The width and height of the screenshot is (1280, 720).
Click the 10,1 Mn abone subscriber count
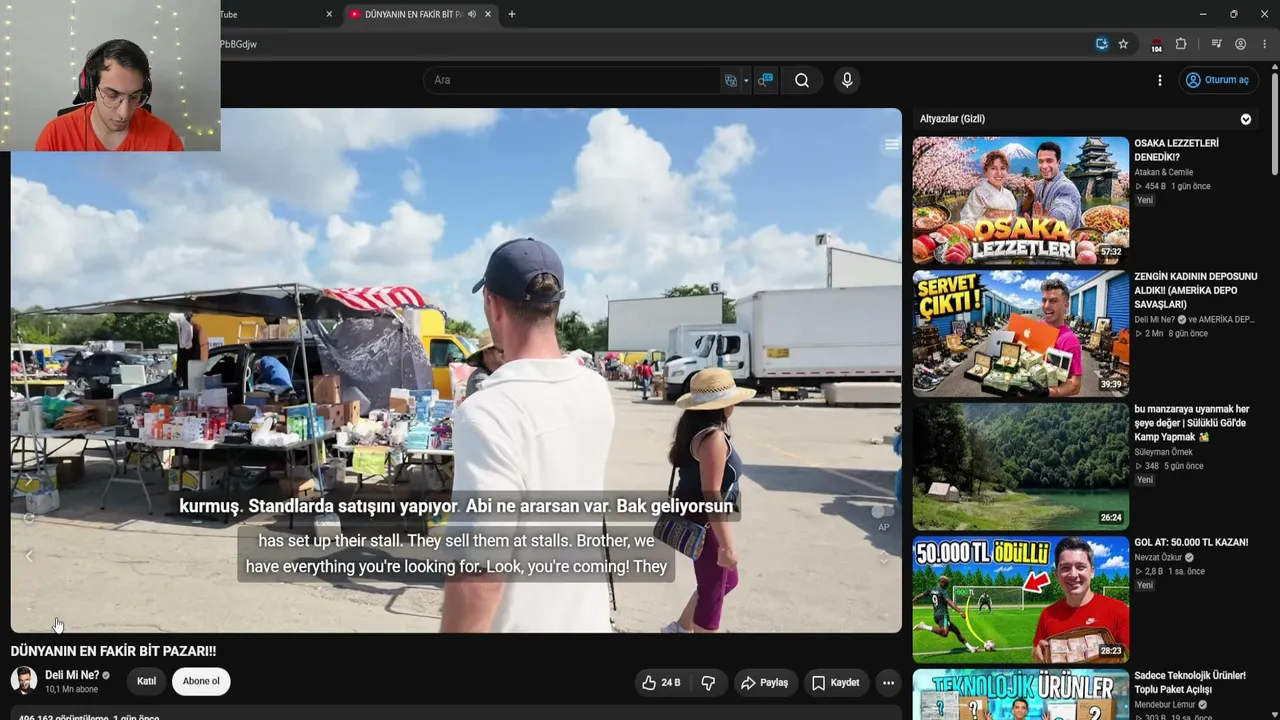pos(72,689)
